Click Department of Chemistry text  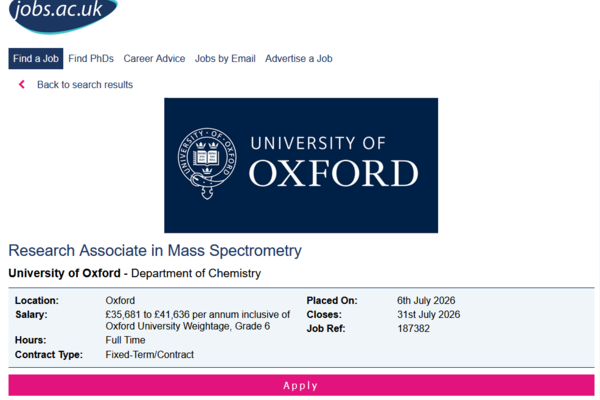(x=196, y=273)
